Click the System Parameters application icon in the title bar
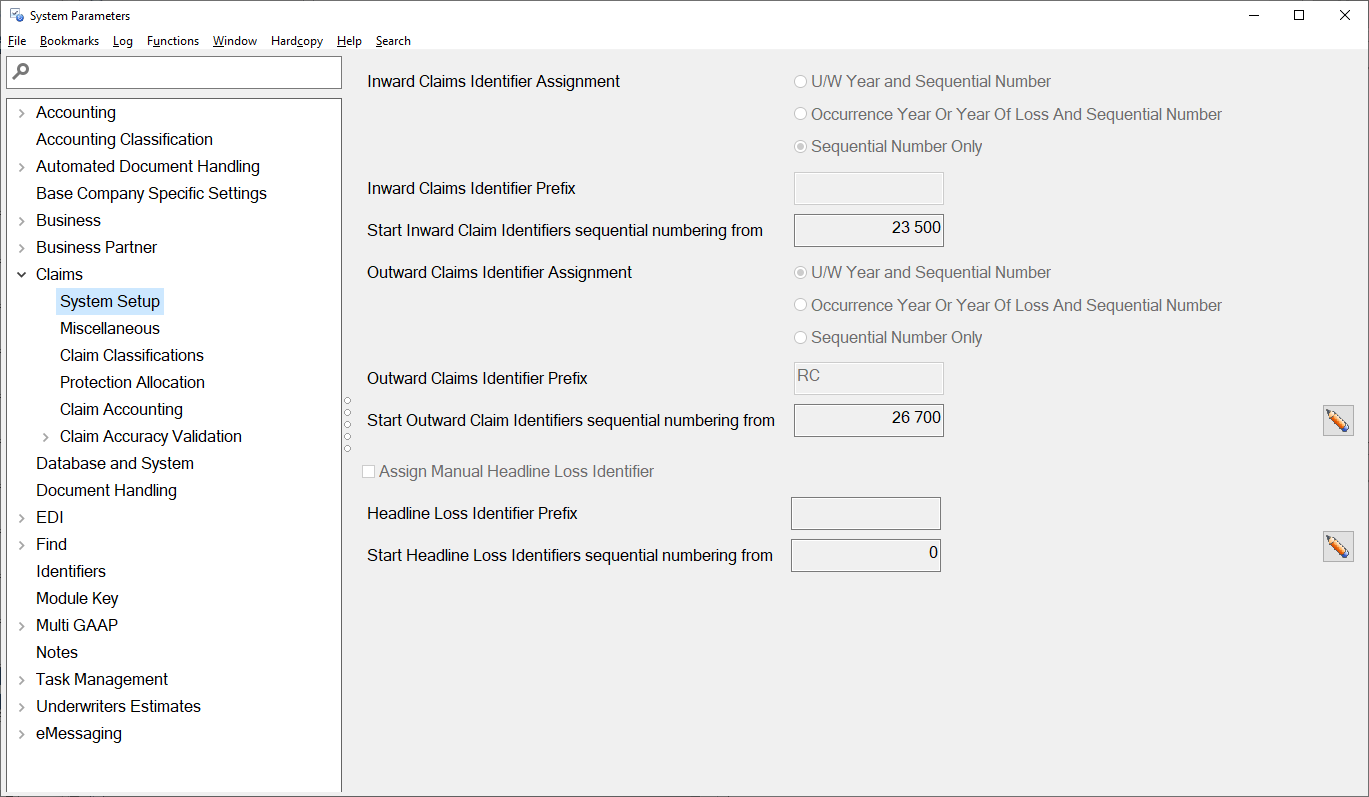Viewport: 1369px width, 797px height. (x=14, y=15)
